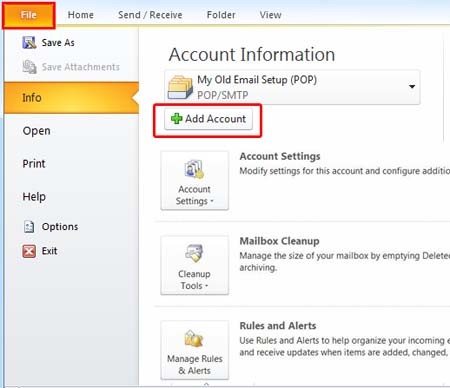The image size is (450, 388).
Task: Click the green plus Add Account icon
Action: 176,119
